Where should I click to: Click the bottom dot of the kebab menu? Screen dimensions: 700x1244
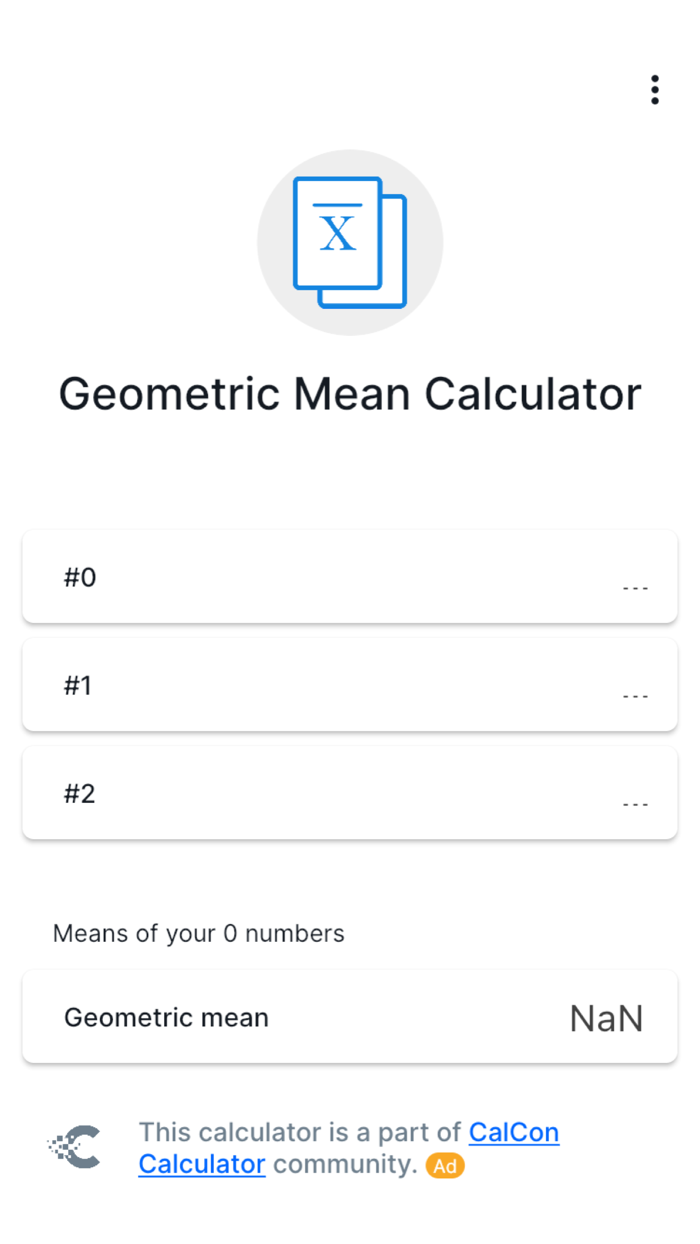655,101
